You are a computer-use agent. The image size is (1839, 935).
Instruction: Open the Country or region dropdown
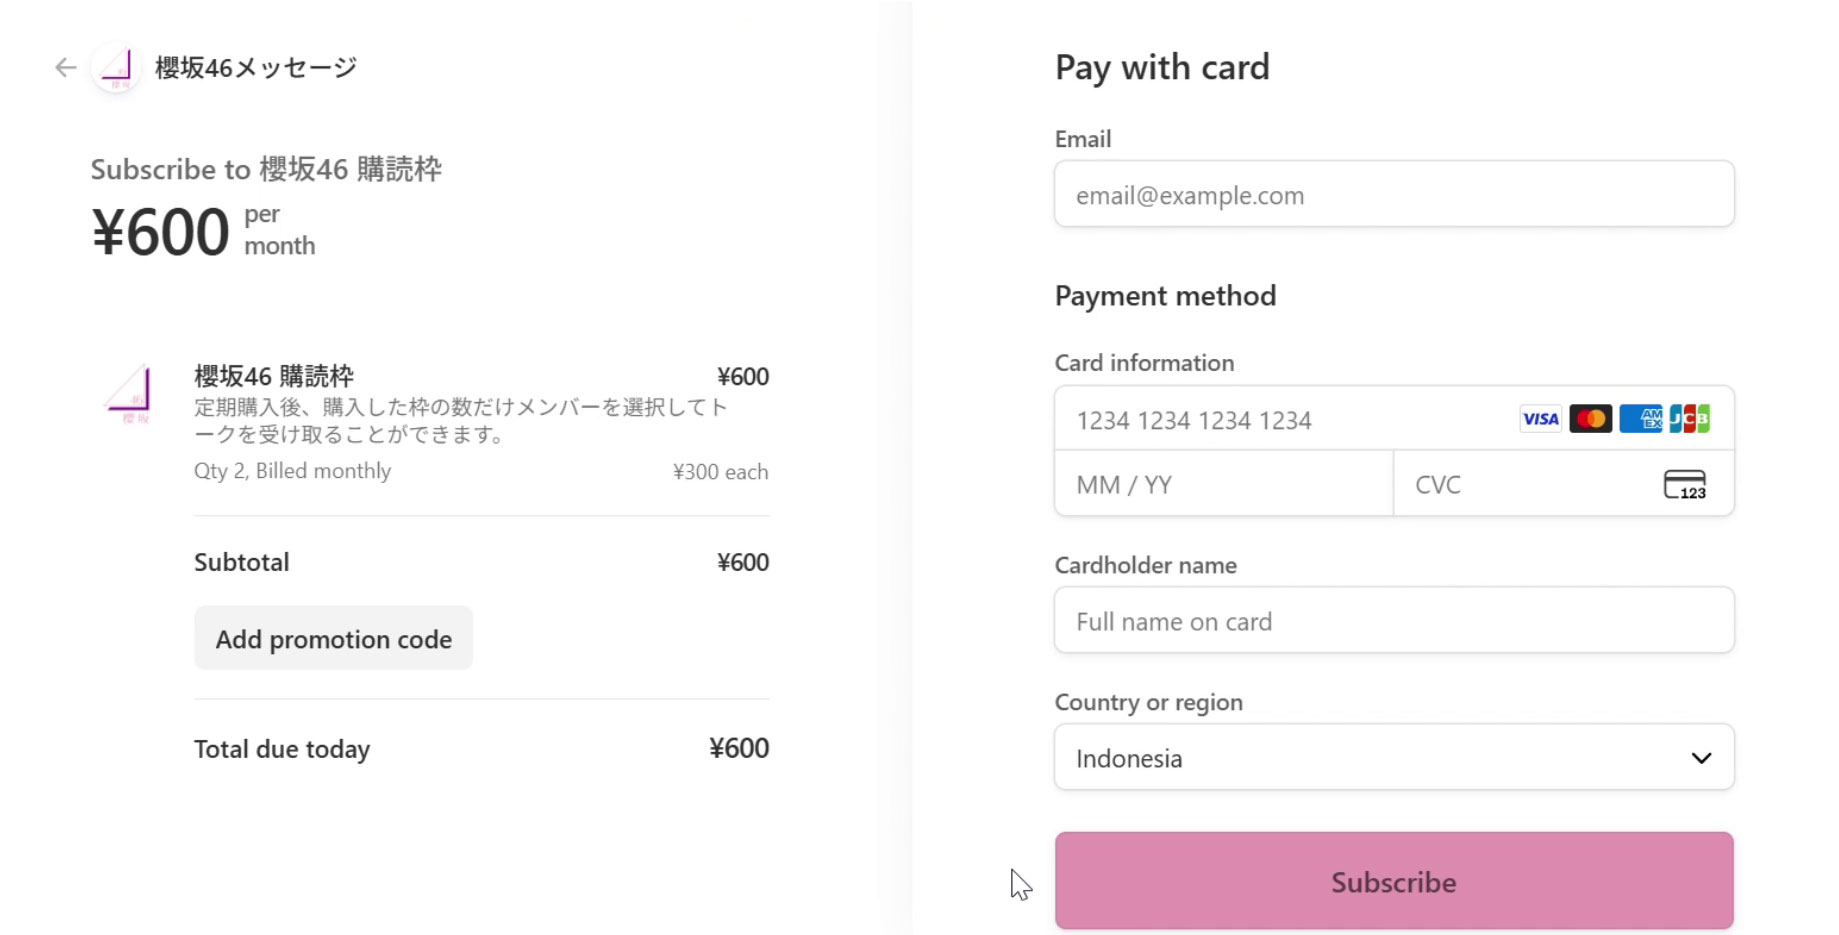[1393, 758]
